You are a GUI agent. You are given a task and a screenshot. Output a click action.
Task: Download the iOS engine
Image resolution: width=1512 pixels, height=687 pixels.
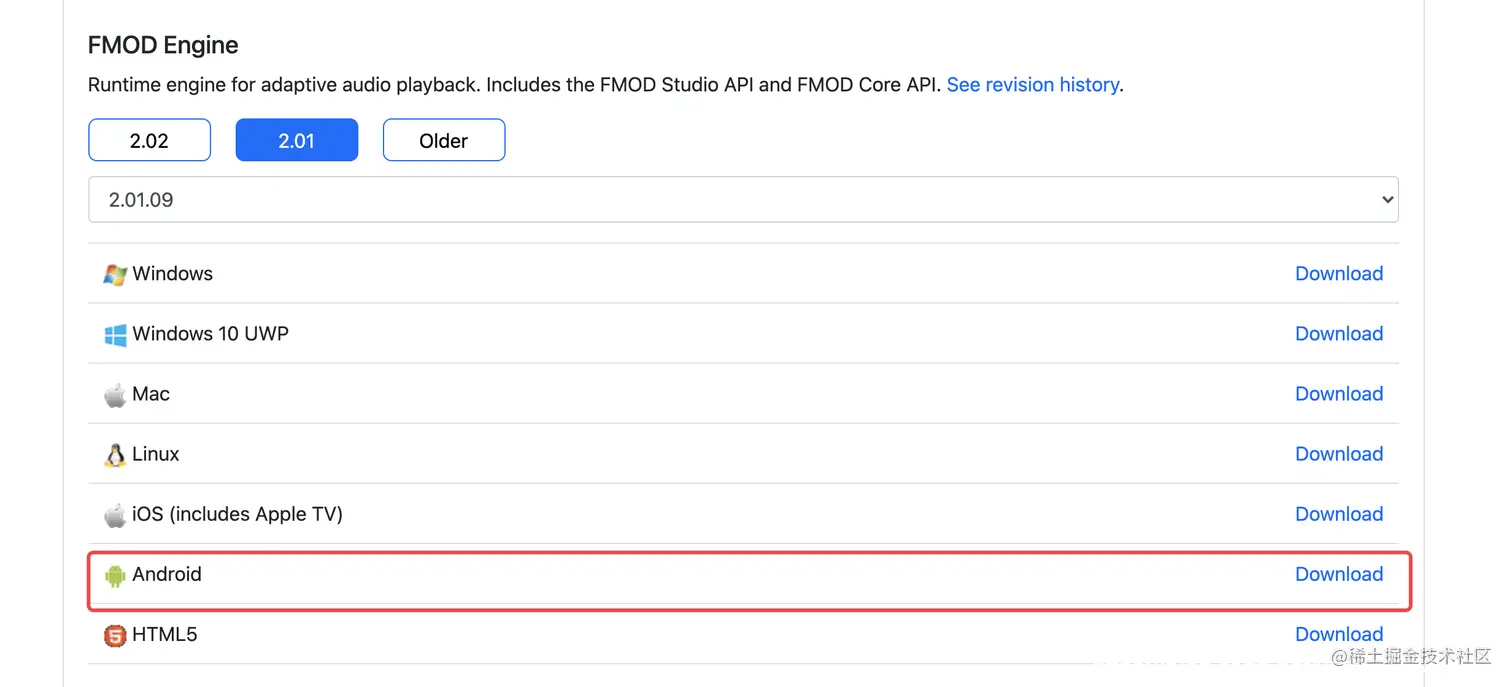tap(1338, 514)
